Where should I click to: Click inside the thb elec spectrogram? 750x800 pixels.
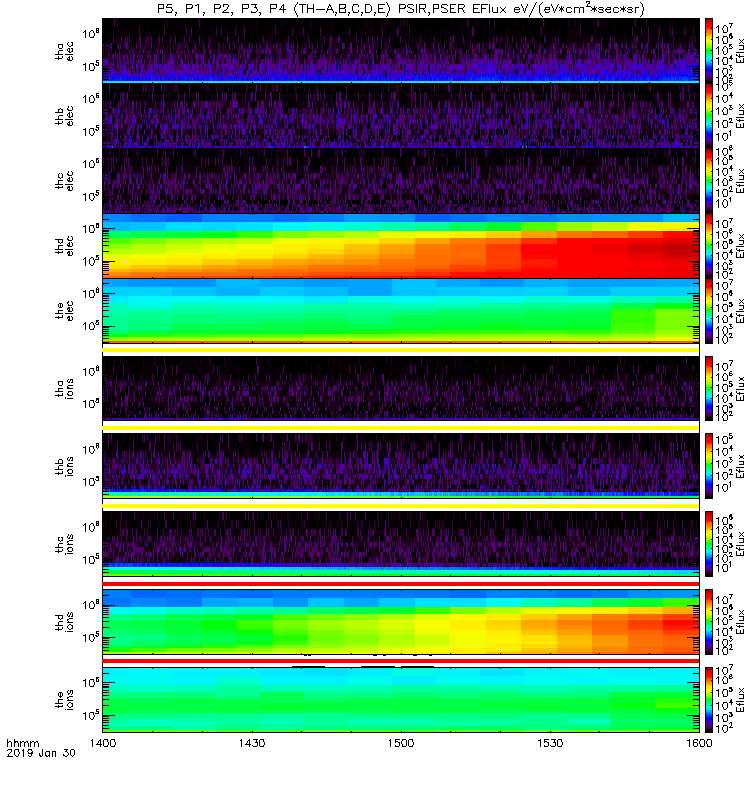[x=401, y=116]
